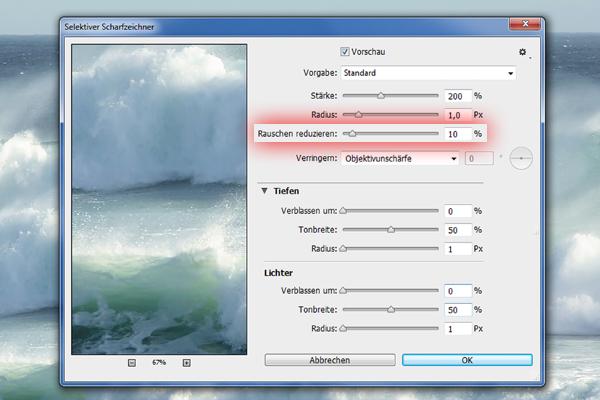Image resolution: width=600 pixels, height=400 pixels.
Task: Click the Rauschen reduzieren field showing 10
Action: tap(458, 134)
